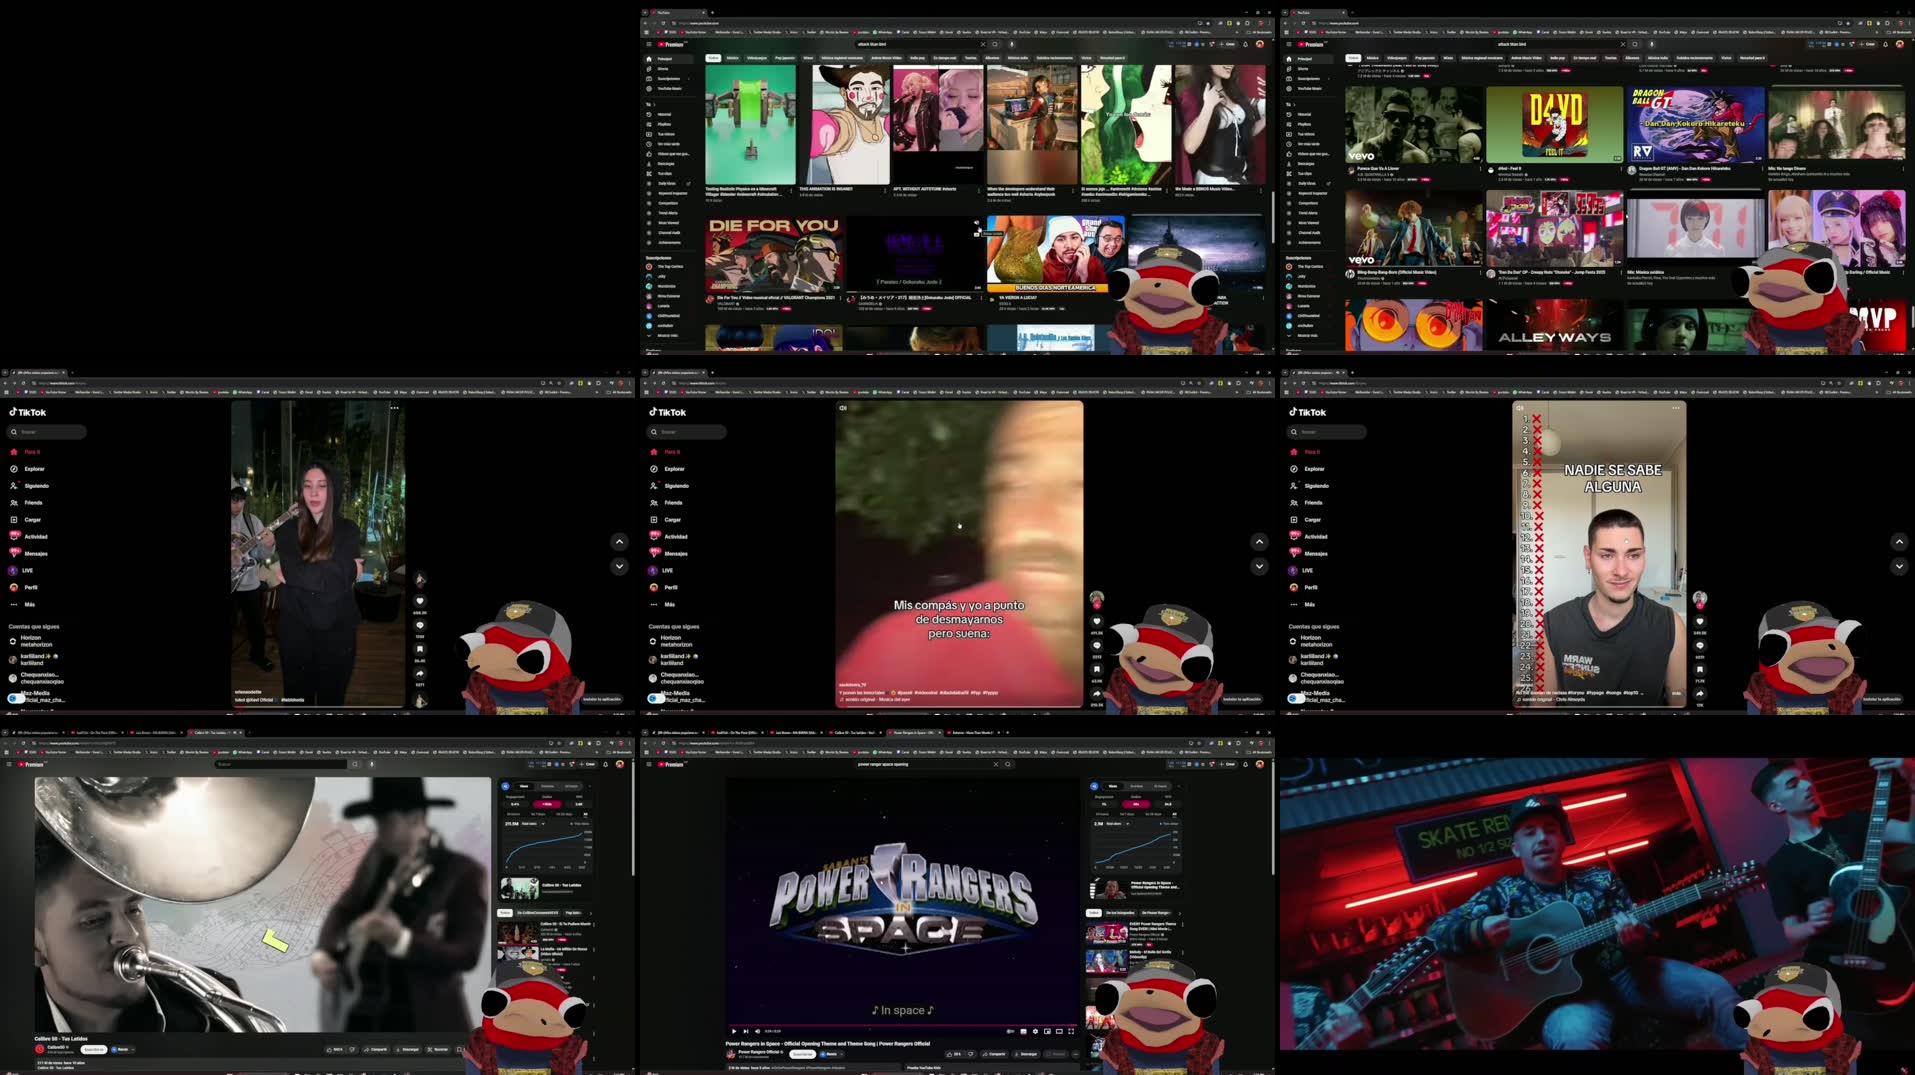Enter fullscreen on Power Rangers video
This screenshot has height=1075, width=1915.
pos(1071,1031)
